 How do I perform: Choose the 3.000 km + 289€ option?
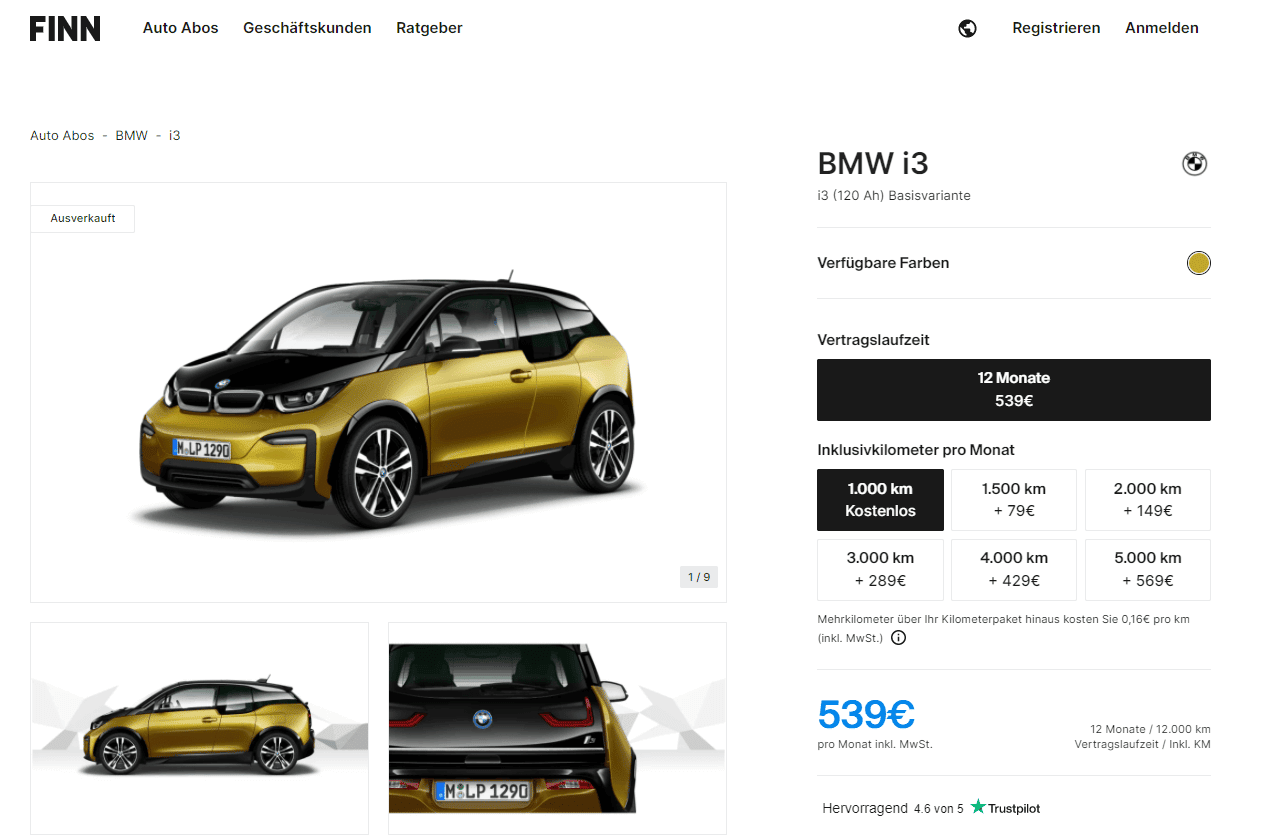[x=880, y=570]
